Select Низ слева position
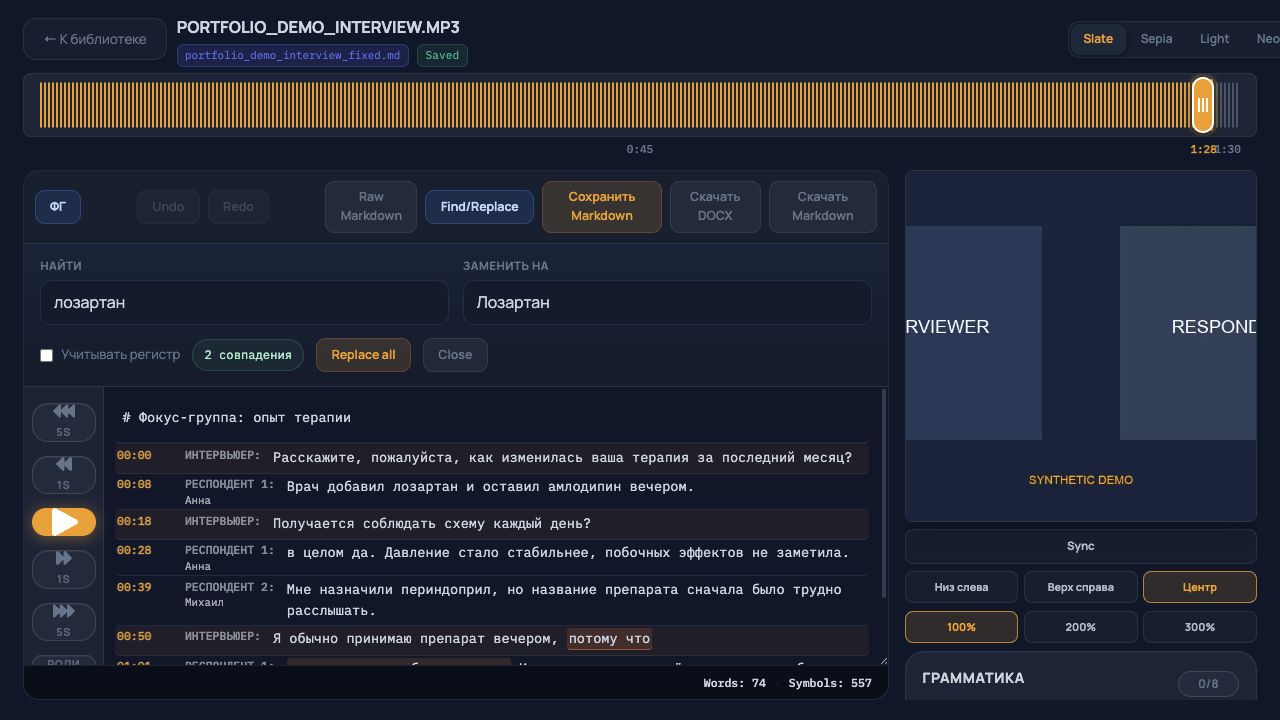Viewport: 1280px width, 720px height. 961,587
